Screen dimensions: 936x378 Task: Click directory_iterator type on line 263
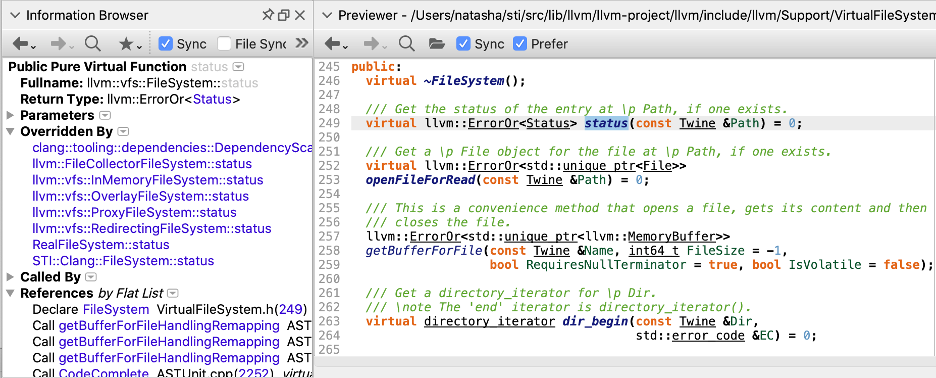click(x=490, y=321)
